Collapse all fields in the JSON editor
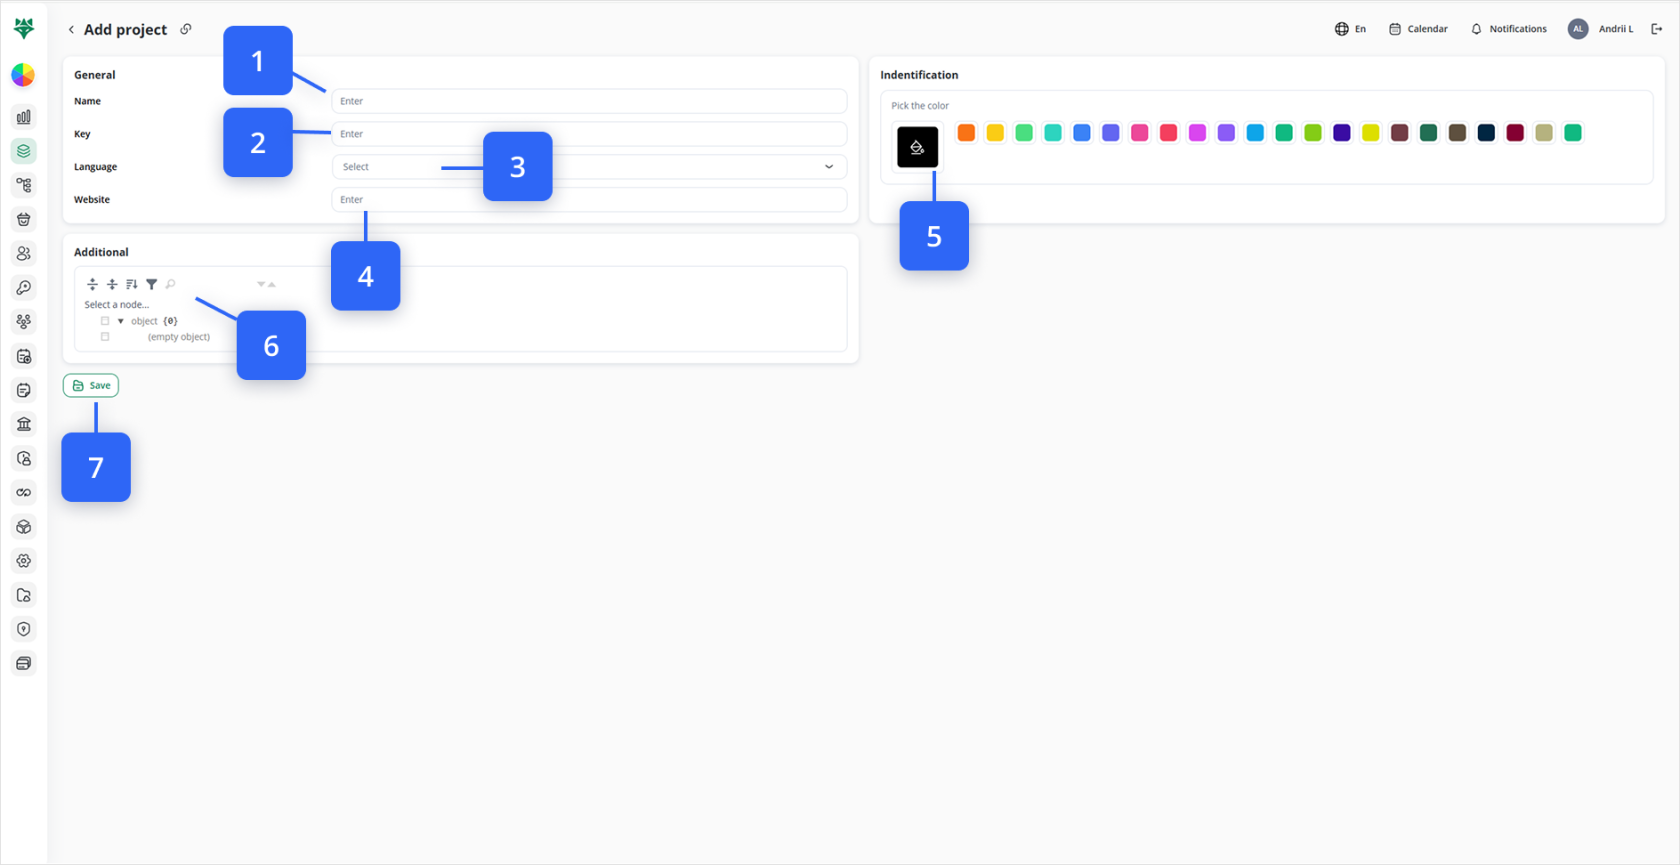Screen dimensions: 1680x865 click(112, 284)
